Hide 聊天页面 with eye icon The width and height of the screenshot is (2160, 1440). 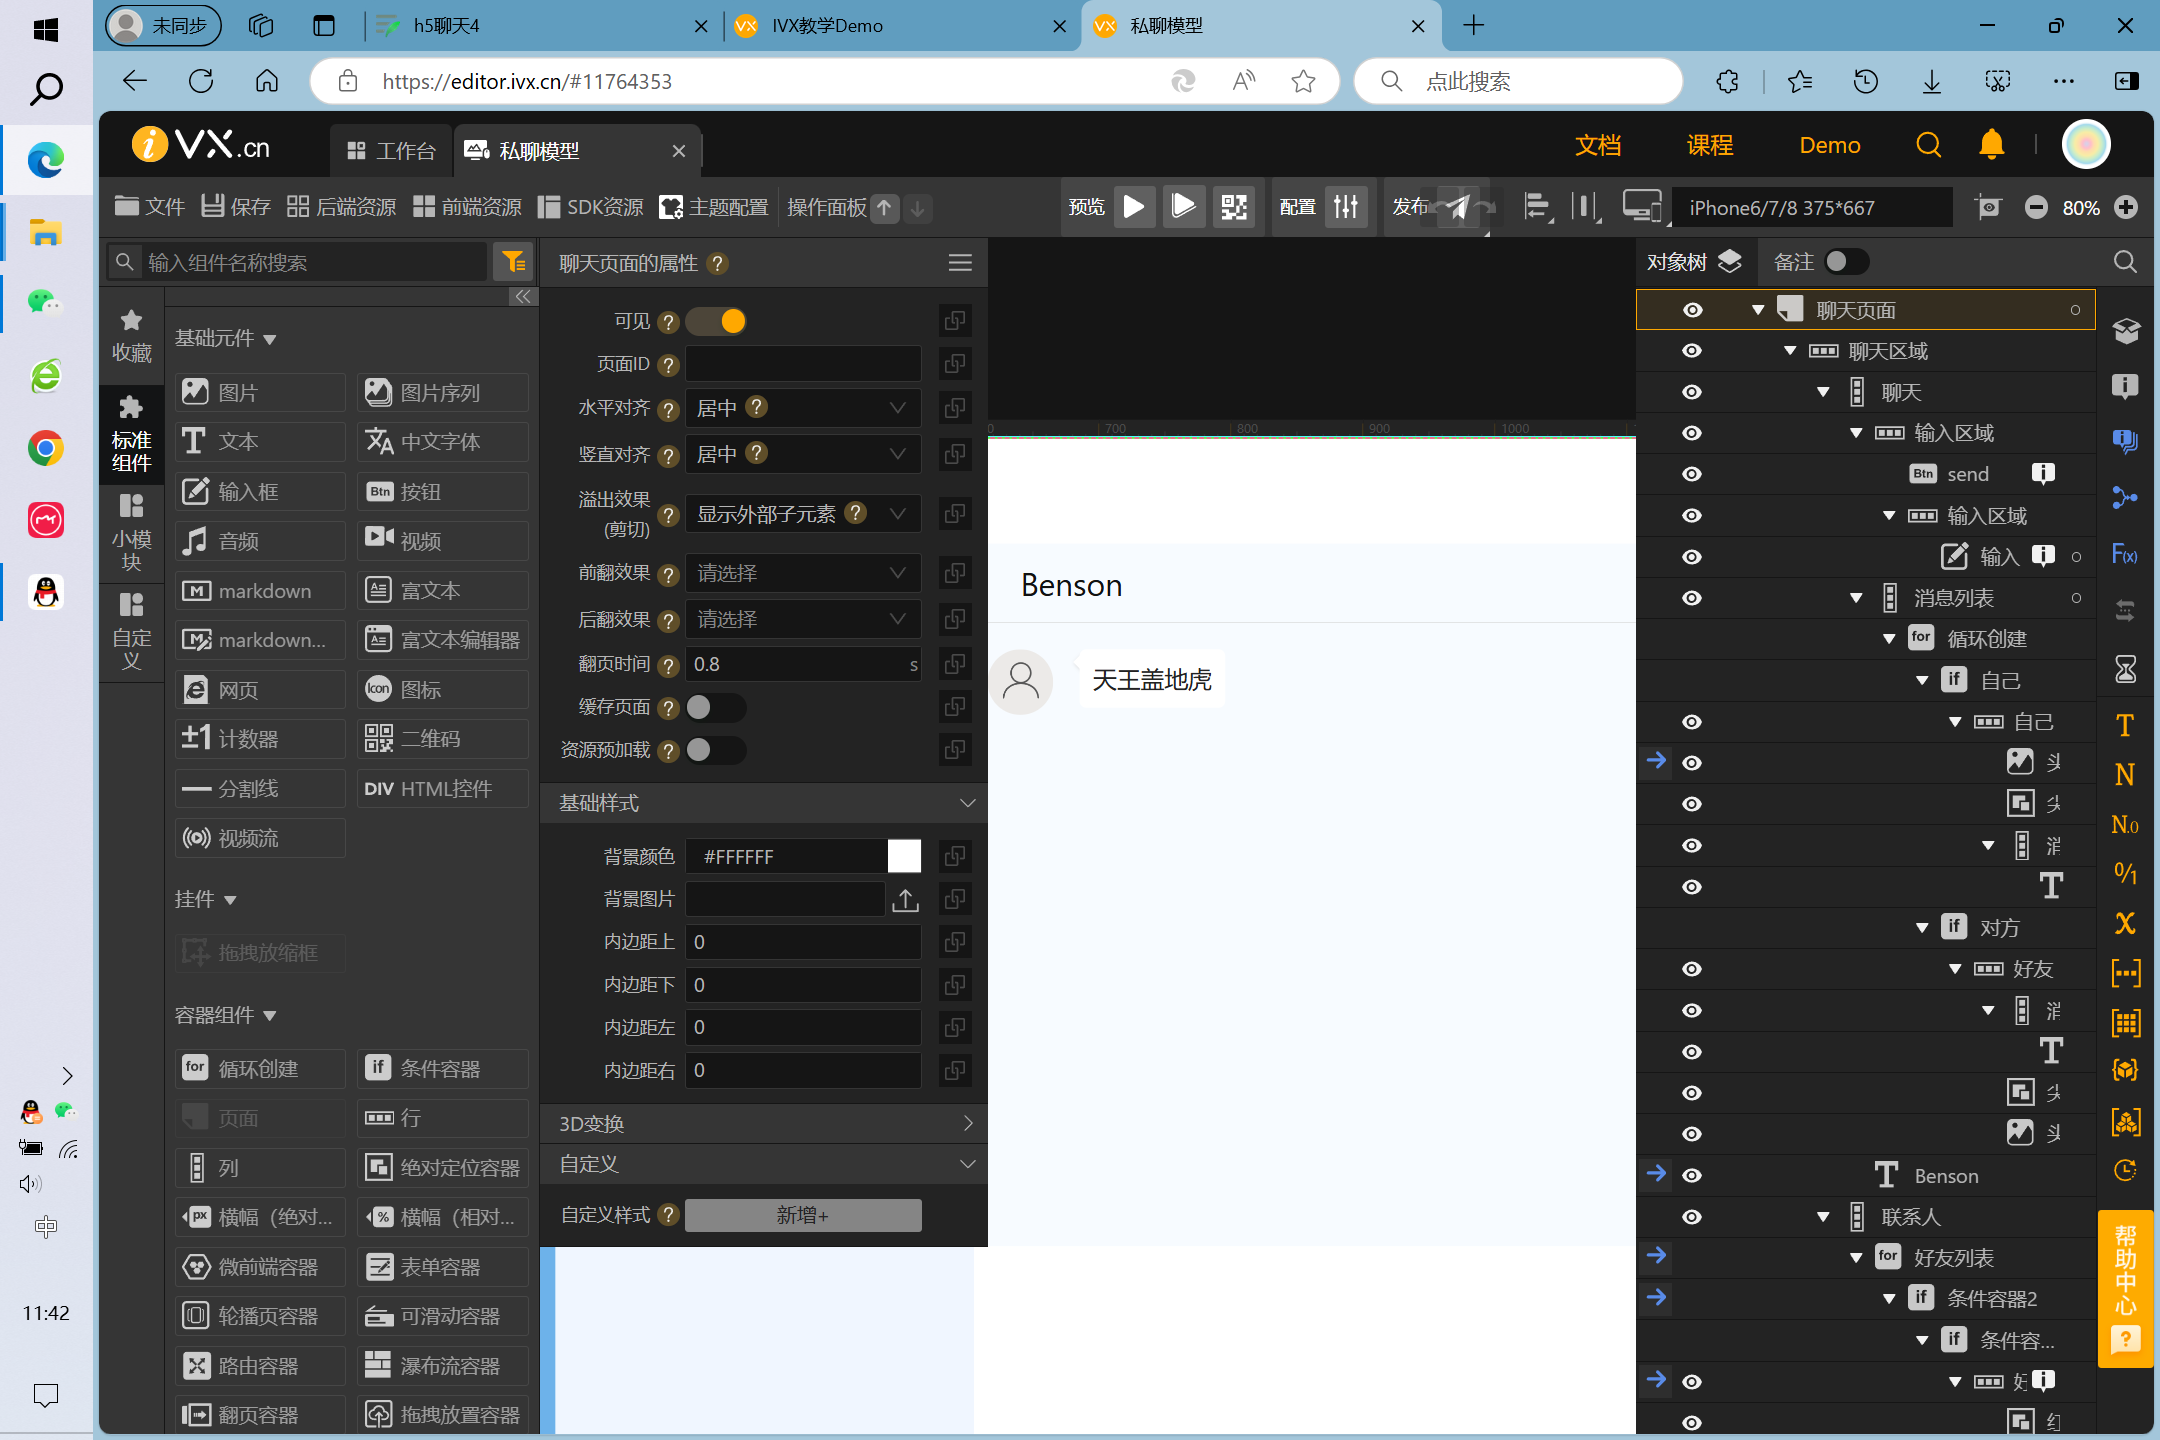1692,310
